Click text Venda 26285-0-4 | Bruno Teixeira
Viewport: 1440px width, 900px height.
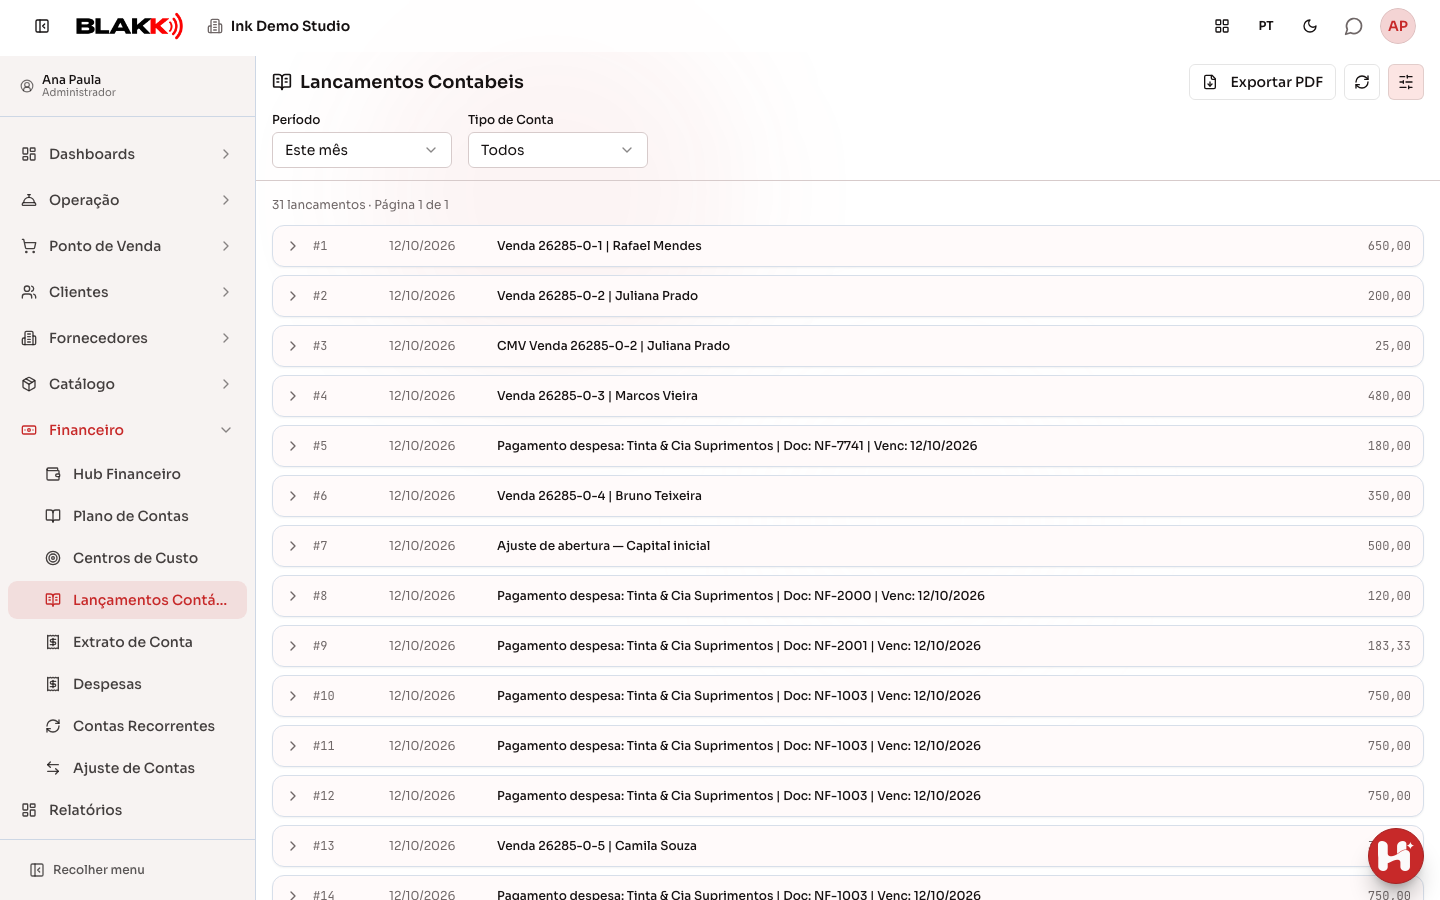599,496
